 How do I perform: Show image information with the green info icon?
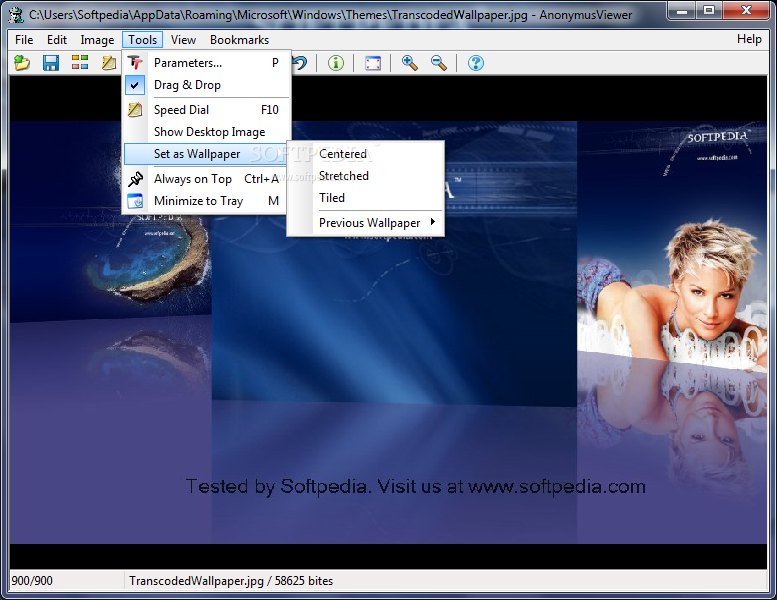(x=336, y=63)
